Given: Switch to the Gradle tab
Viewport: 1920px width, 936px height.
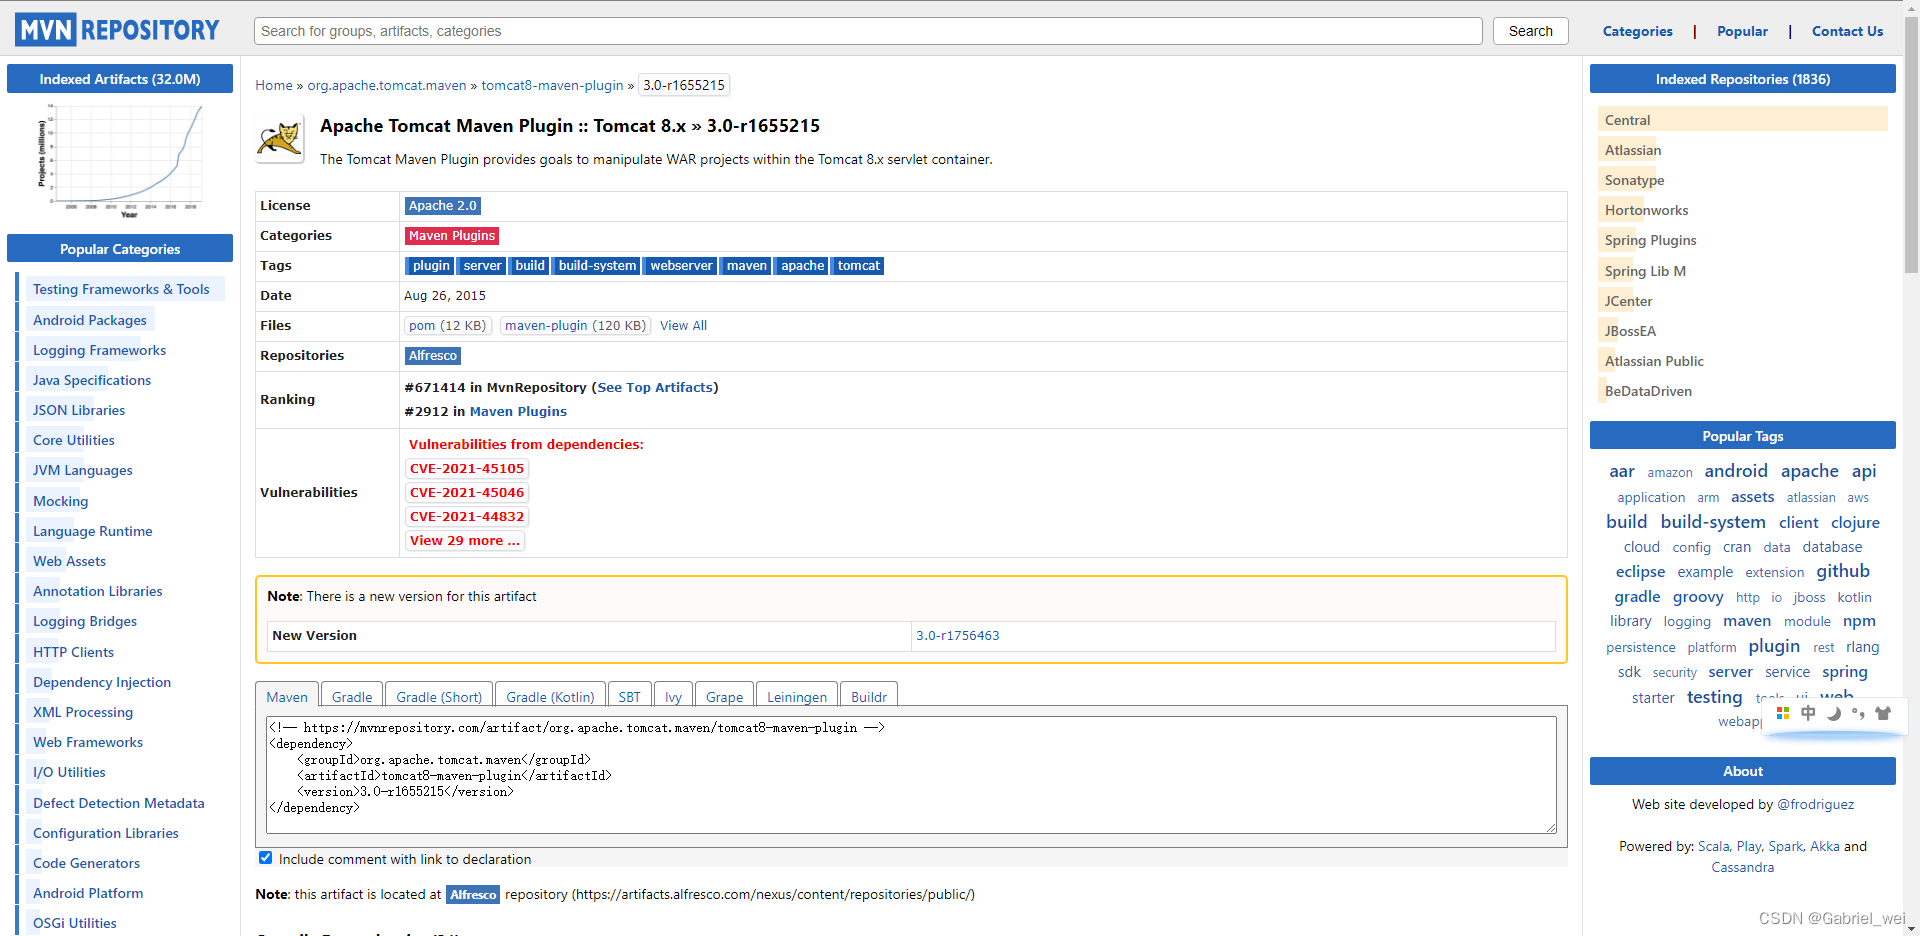Looking at the screenshot, I should click(352, 697).
